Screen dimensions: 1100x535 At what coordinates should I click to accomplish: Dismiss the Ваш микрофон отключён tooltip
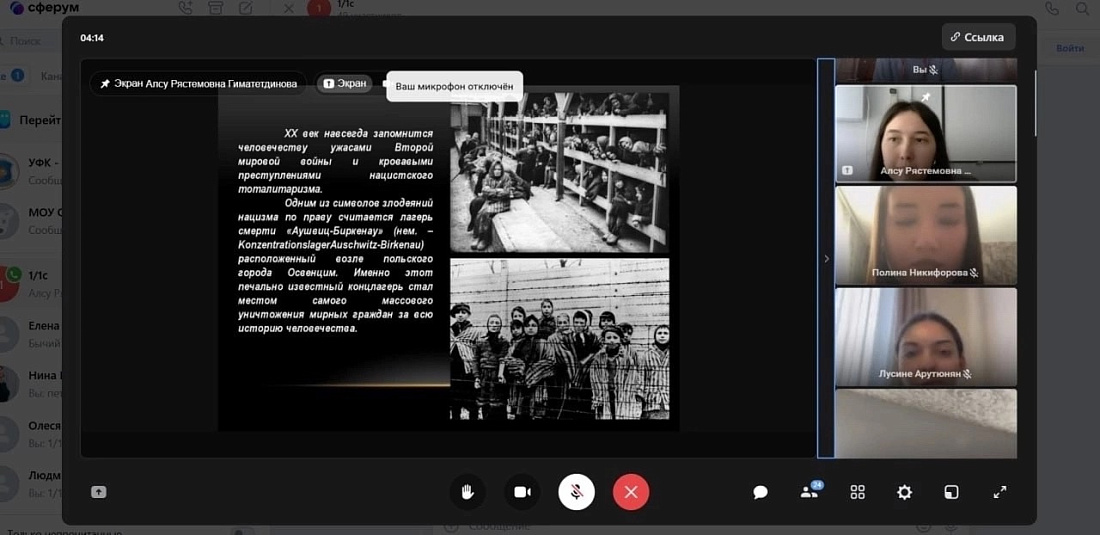(455, 86)
